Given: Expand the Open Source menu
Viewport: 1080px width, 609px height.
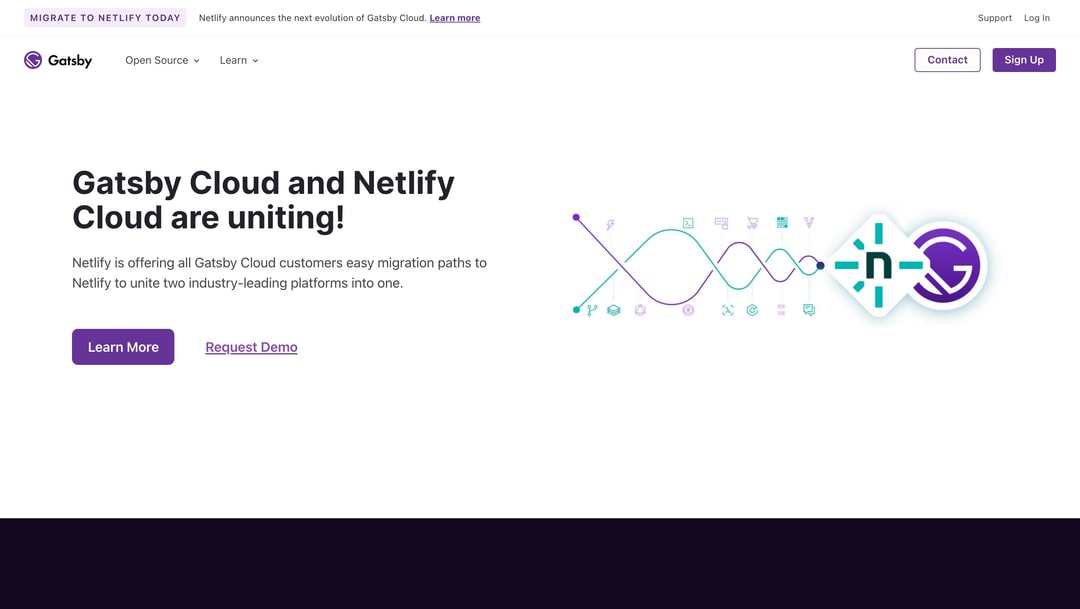Looking at the screenshot, I should 163,61.
